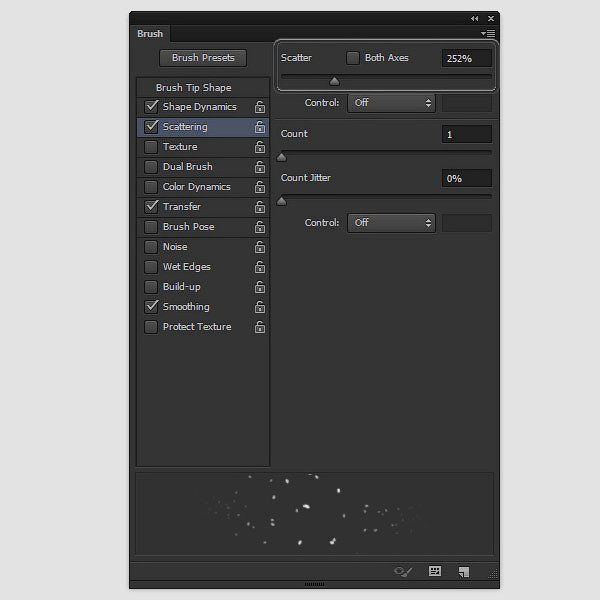This screenshot has height=600, width=600.
Task: Enable the Noise checkbox
Action: click(x=151, y=247)
